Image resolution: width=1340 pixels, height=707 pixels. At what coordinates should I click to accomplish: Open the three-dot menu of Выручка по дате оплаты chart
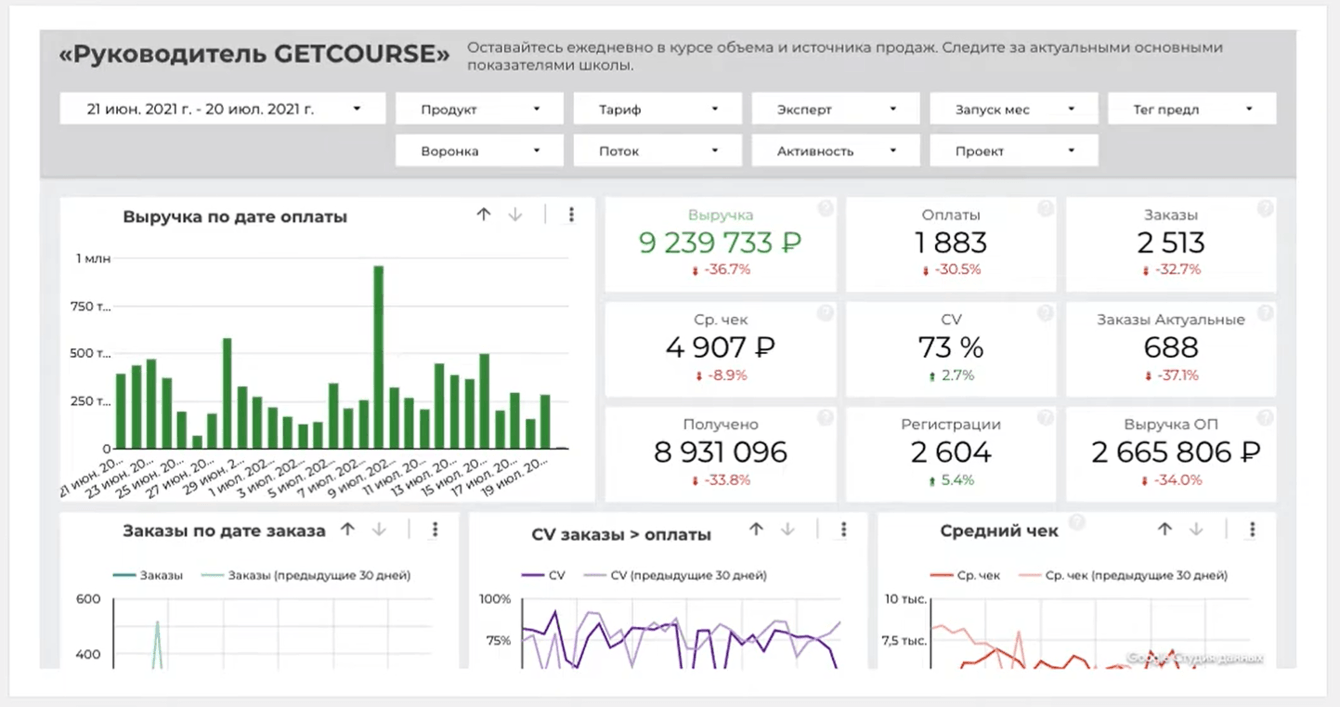pyautogui.click(x=571, y=215)
